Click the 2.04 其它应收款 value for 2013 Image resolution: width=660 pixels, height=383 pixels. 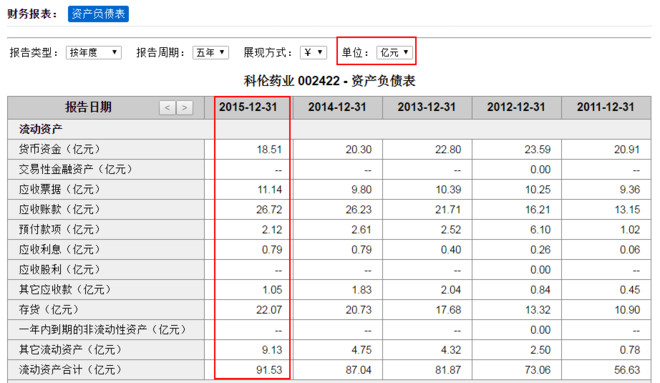point(451,290)
